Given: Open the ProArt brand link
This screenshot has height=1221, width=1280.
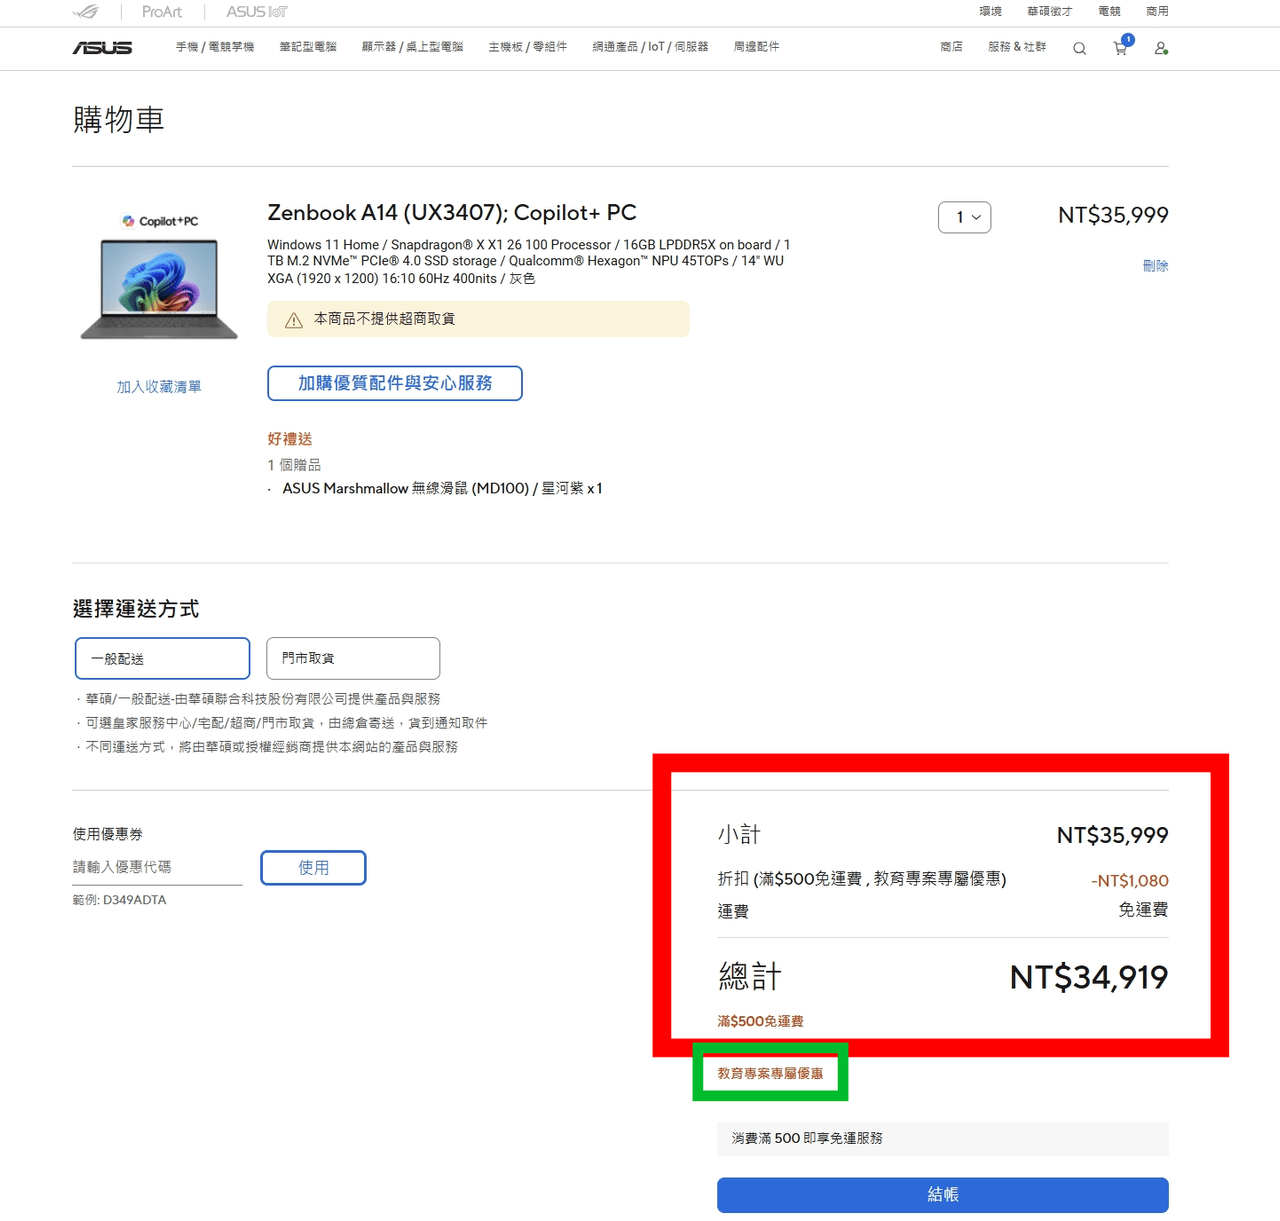Looking at the screenshot, I should (162, 12).
